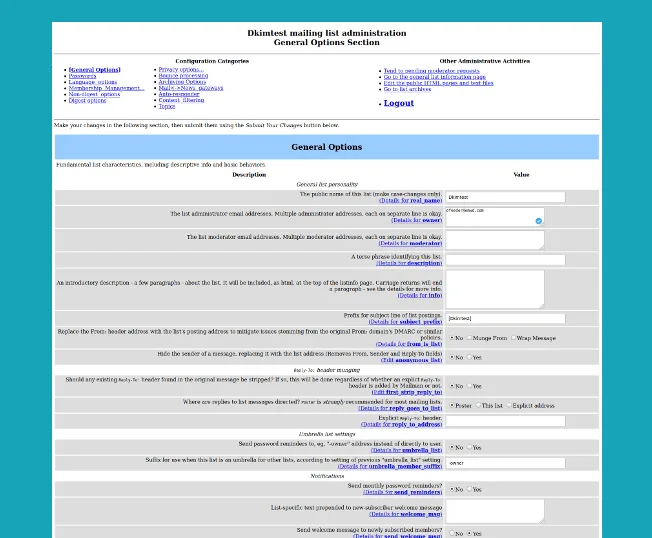Screen dimensions: 652x538
Task: Open Non-digest options category
Action: click(94, 94)
